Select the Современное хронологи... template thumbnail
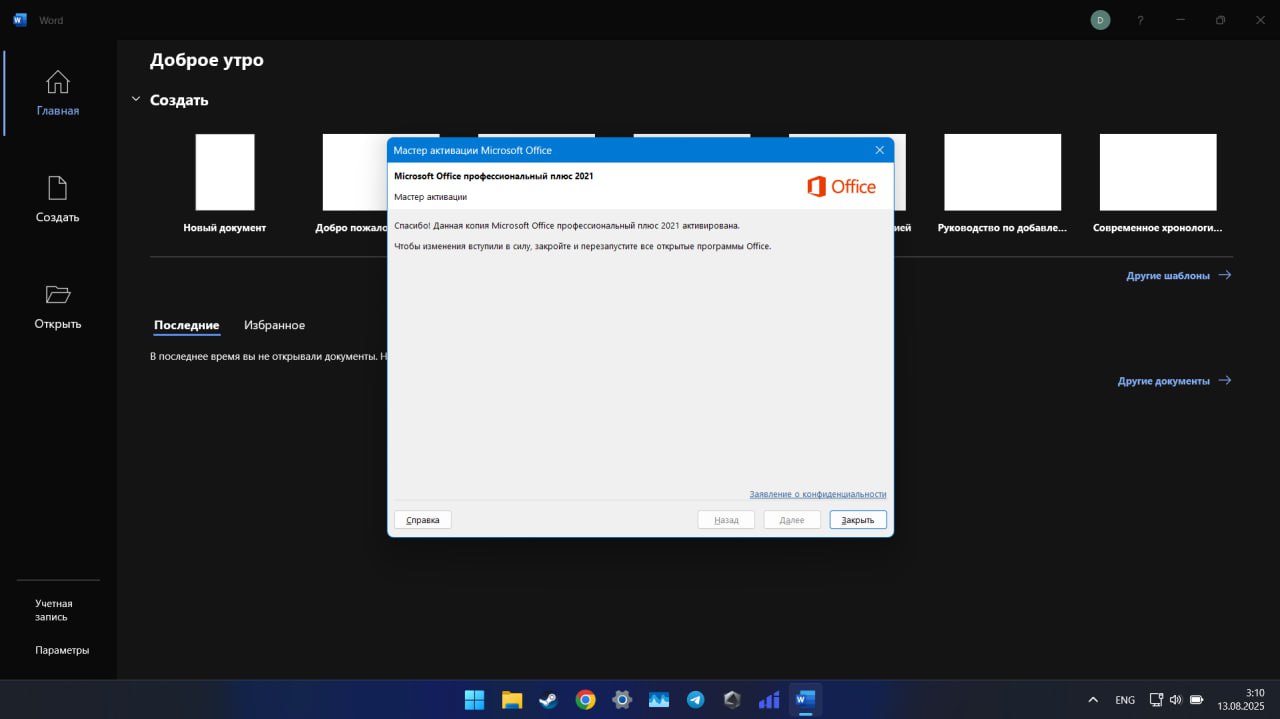This screenshot has width=1280, height=719. [x=1158, y=172]
